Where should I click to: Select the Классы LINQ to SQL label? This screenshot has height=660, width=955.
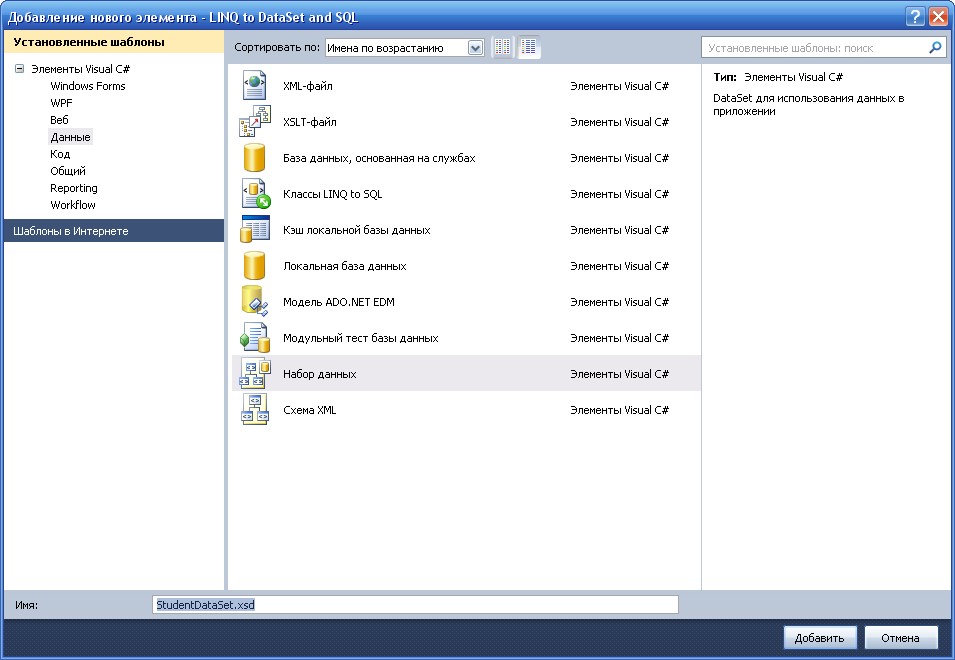coord(333,194)
